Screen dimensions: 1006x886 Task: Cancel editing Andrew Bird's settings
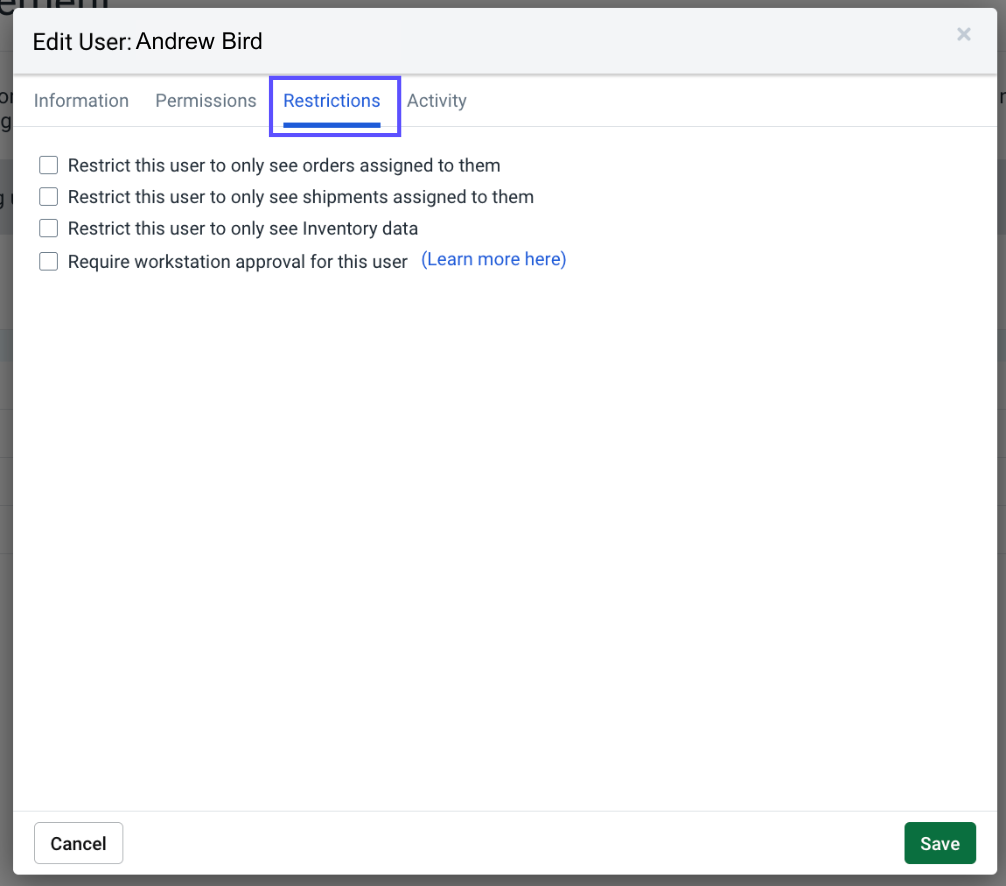click(78, 842)
